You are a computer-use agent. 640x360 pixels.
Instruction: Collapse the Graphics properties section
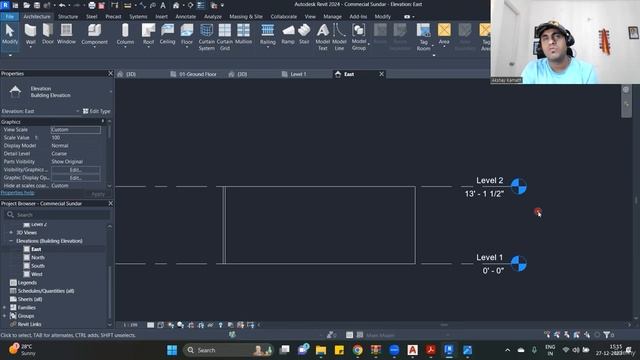[x=103, y=122]
